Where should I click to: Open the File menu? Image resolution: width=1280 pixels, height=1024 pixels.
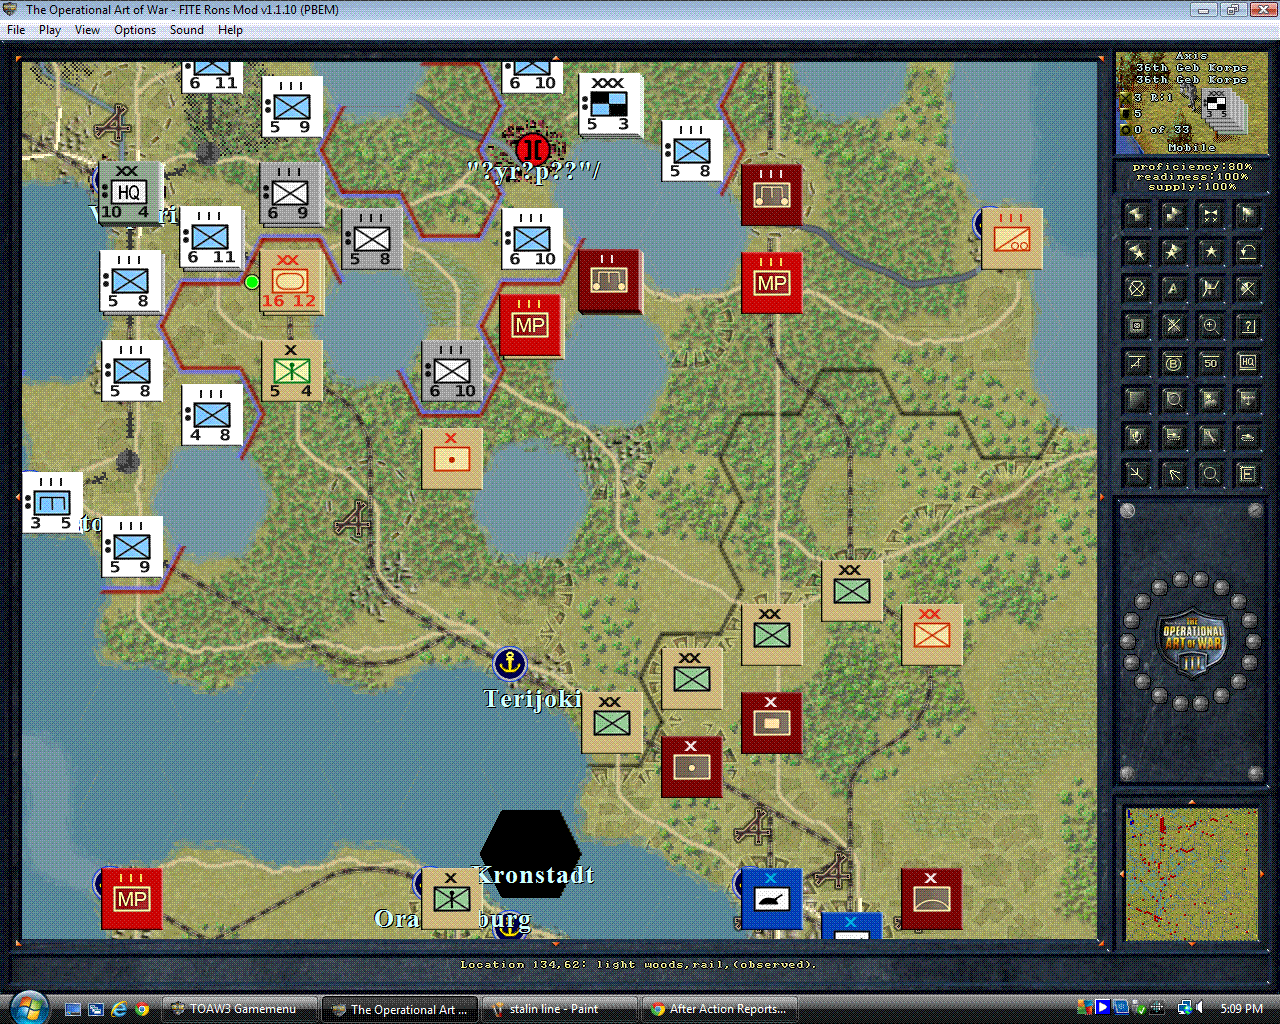click(x=16, y=30)
